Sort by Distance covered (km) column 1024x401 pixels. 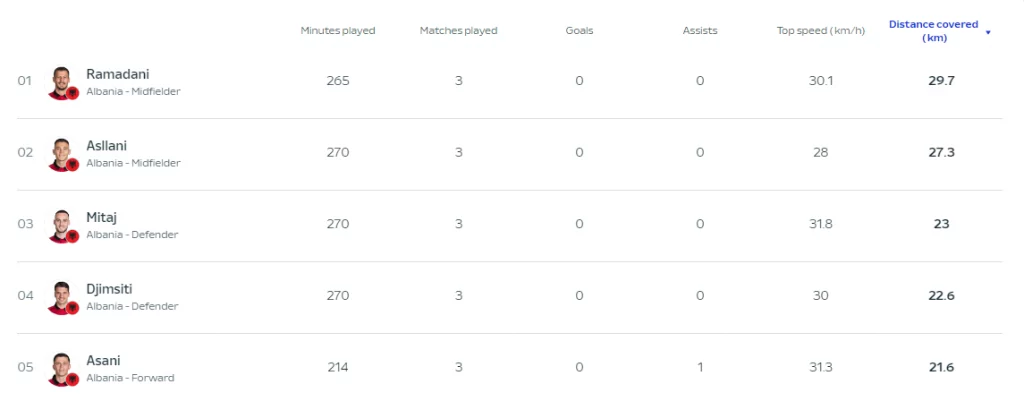[x=933, y=31]
